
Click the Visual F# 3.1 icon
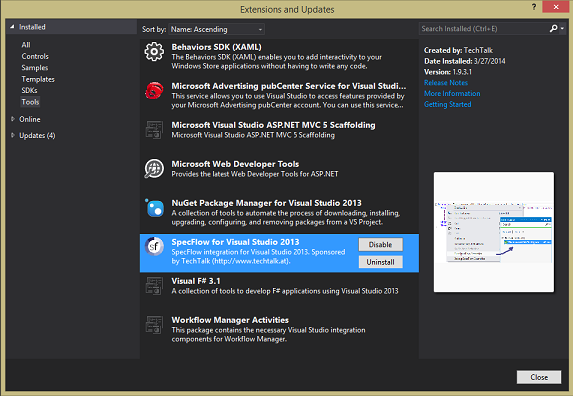(154, 286)
